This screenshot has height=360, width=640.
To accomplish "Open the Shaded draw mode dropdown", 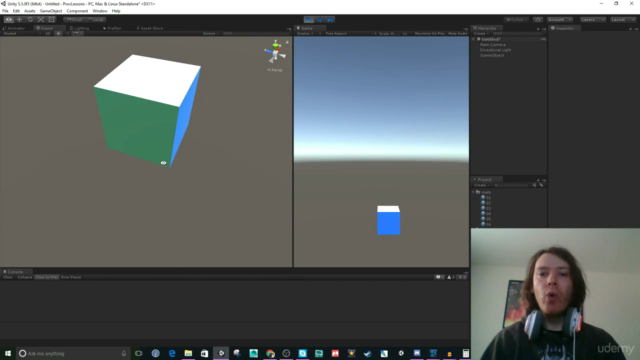I will pos(21,33).
